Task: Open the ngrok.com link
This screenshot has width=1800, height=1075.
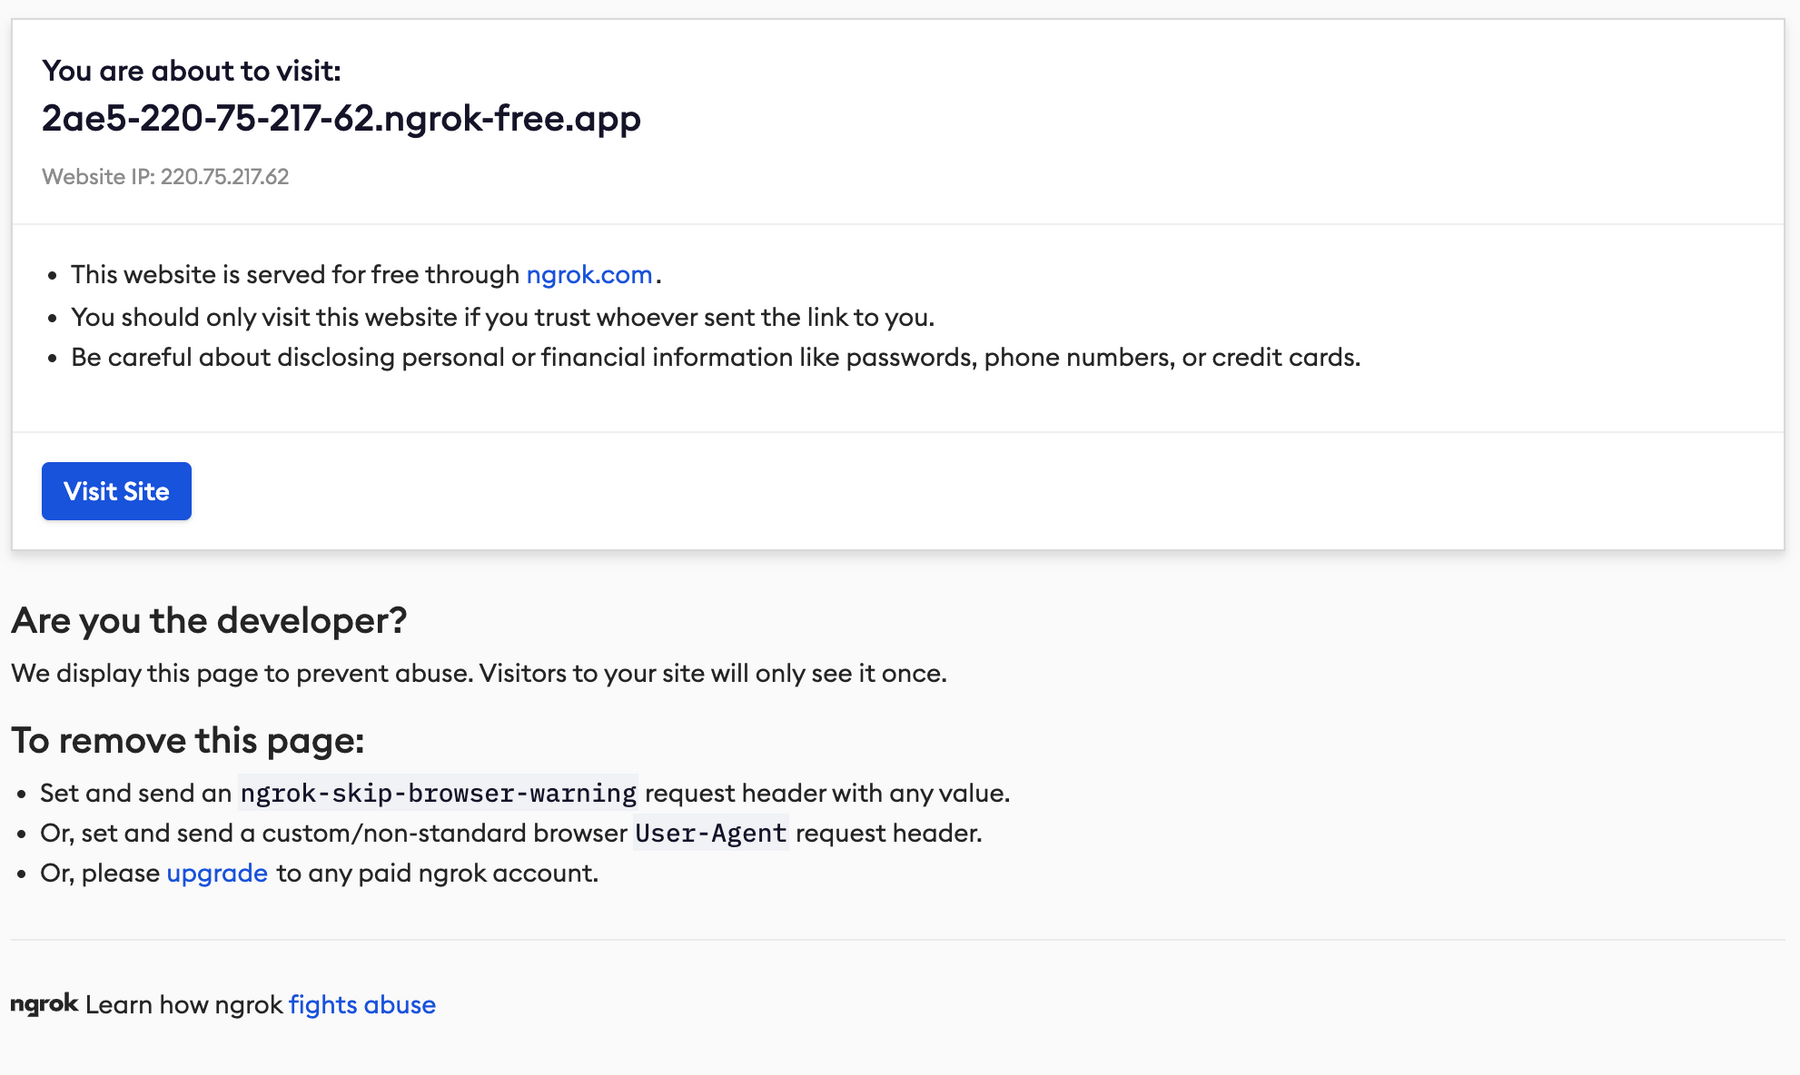Action: 589,274
